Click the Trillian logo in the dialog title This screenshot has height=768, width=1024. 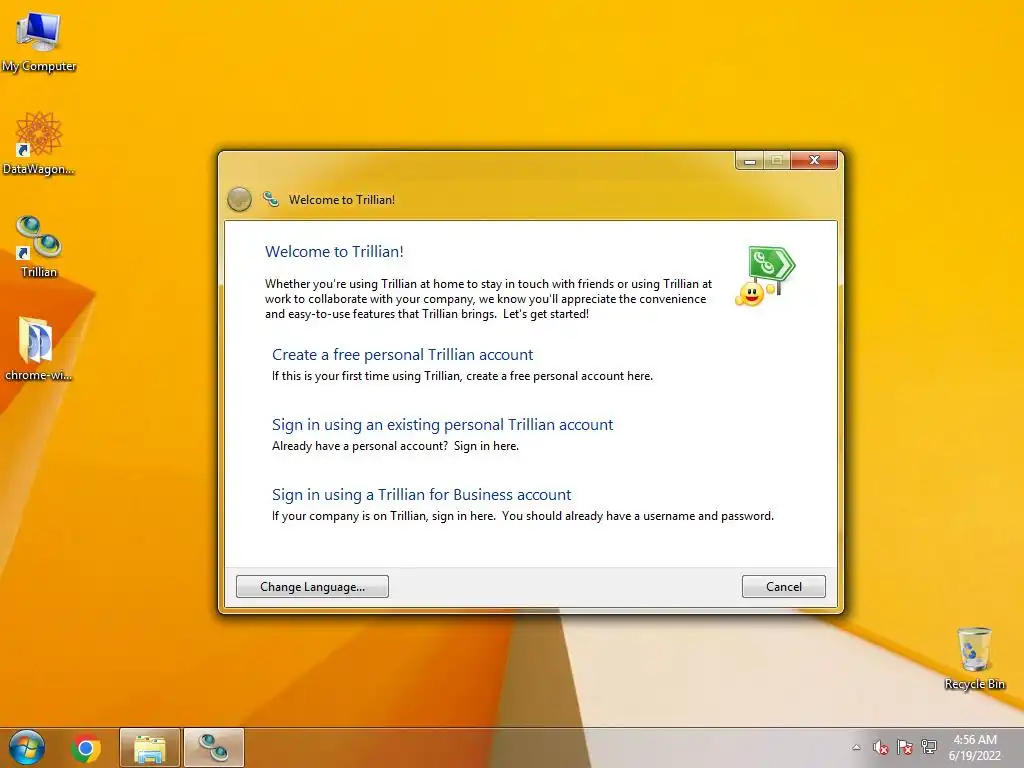tap(271, 199)
